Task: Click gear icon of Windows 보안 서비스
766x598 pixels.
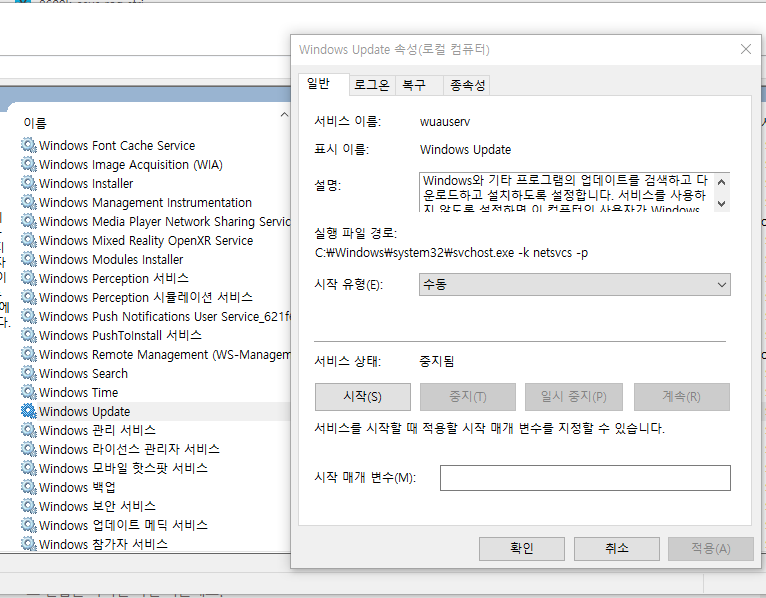Action: click(x=28, y=506)
